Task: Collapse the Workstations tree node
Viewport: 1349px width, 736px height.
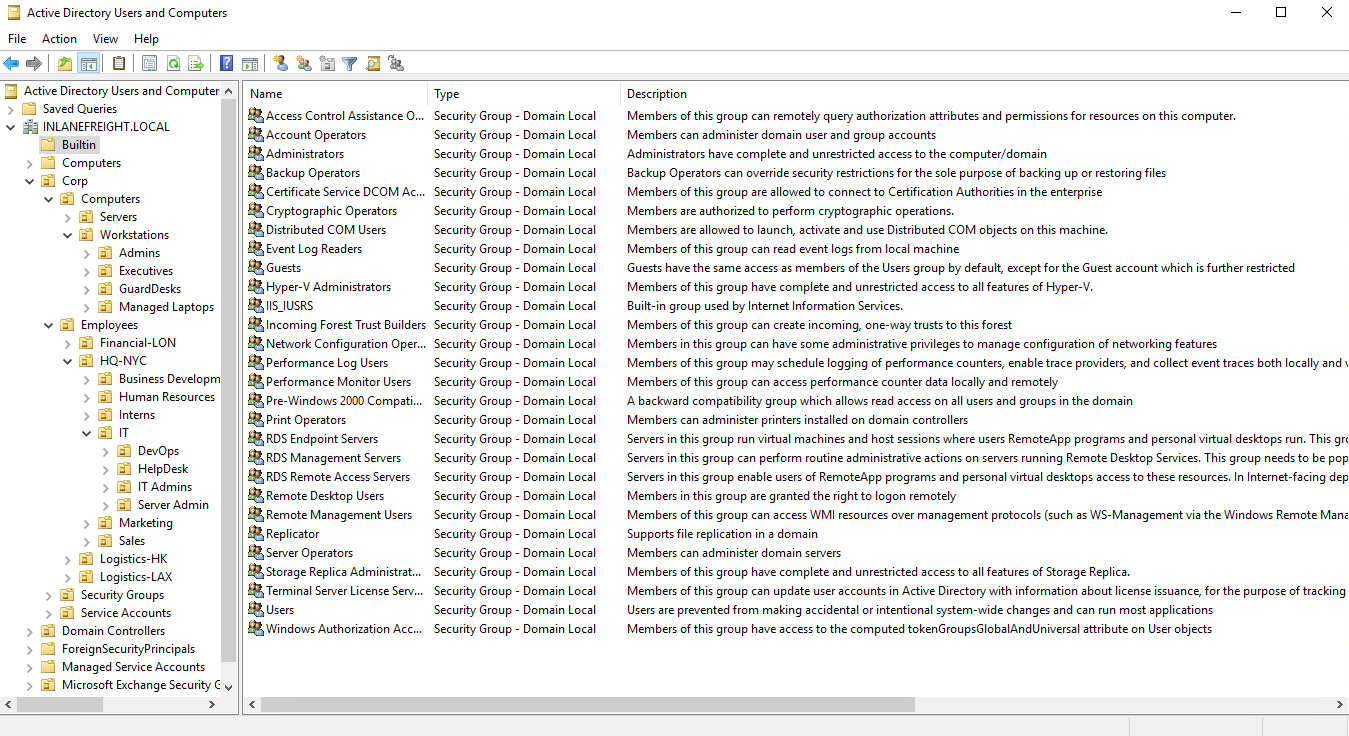Action: pyautogui.click(x=68, y=235)
